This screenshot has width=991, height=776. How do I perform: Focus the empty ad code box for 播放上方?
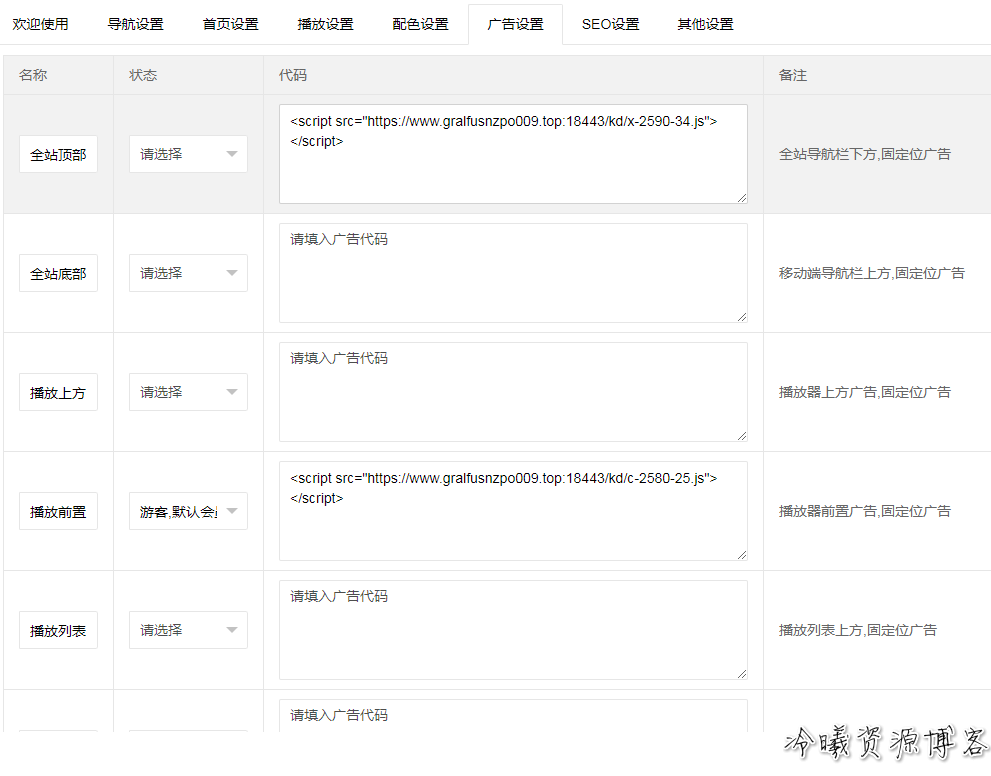coord(513,392)
